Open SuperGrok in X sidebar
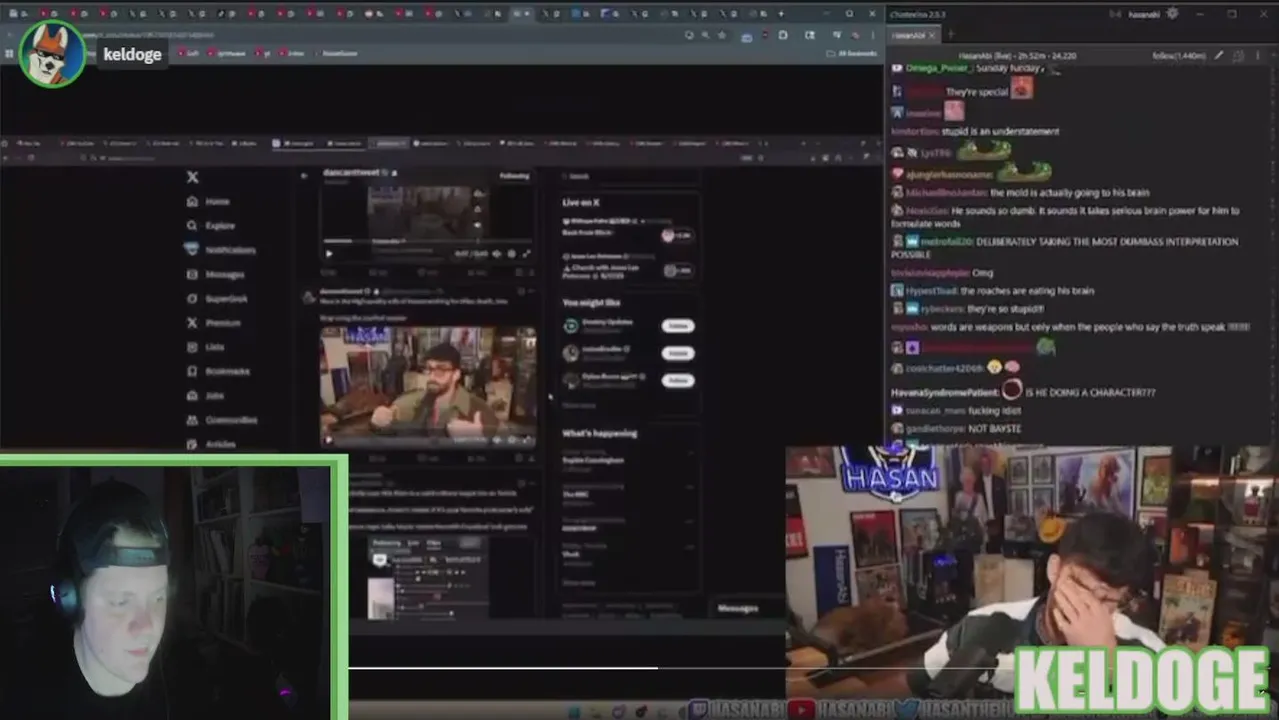Viewport: 1279px width, 720px height. pyautogui.click(x=217, y=298)
